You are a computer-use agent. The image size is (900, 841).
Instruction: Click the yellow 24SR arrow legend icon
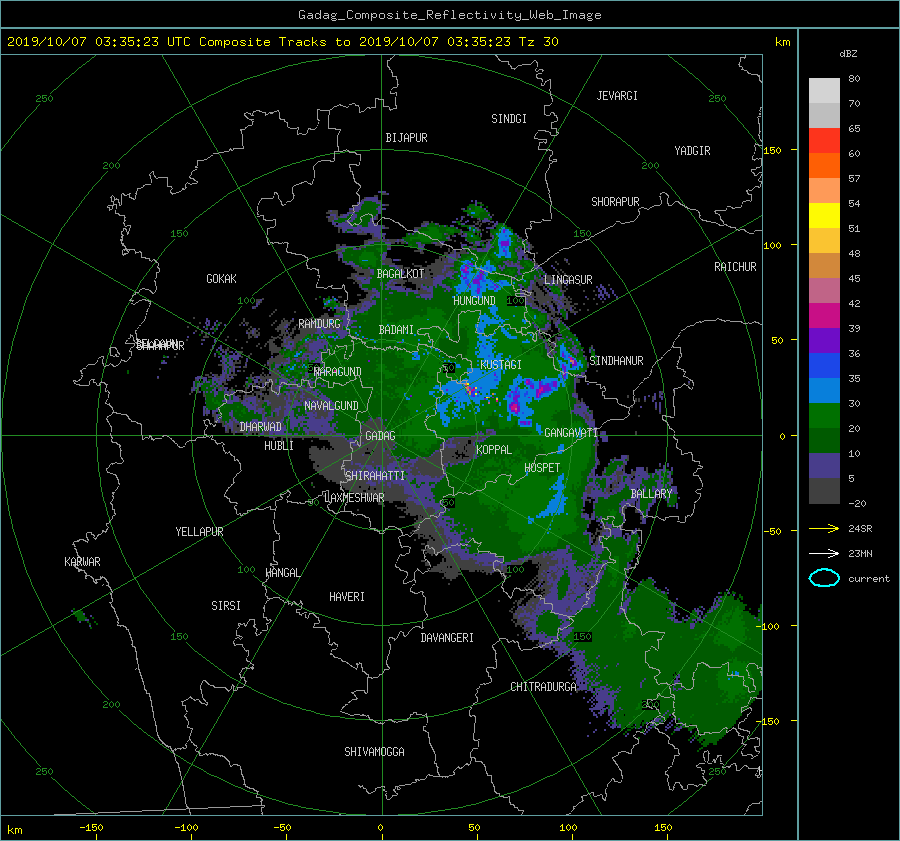[824, 528]
